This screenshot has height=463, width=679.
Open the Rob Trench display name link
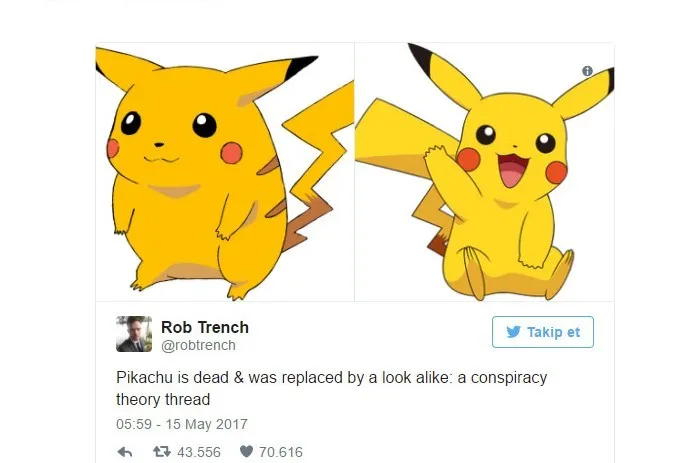click(205, 327)
